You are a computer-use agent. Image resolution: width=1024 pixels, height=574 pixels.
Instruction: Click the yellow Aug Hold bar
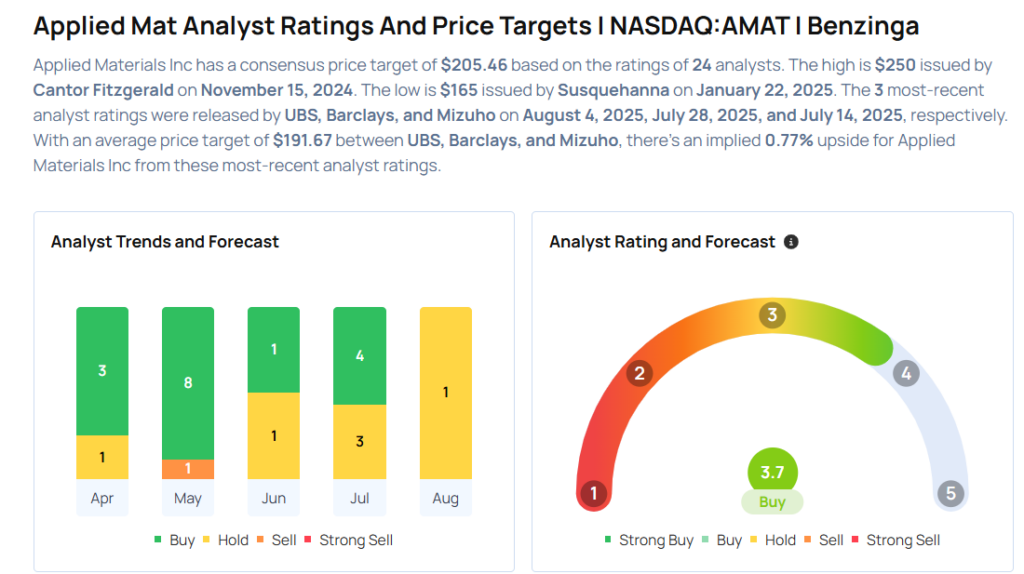(x=445, y=392)
